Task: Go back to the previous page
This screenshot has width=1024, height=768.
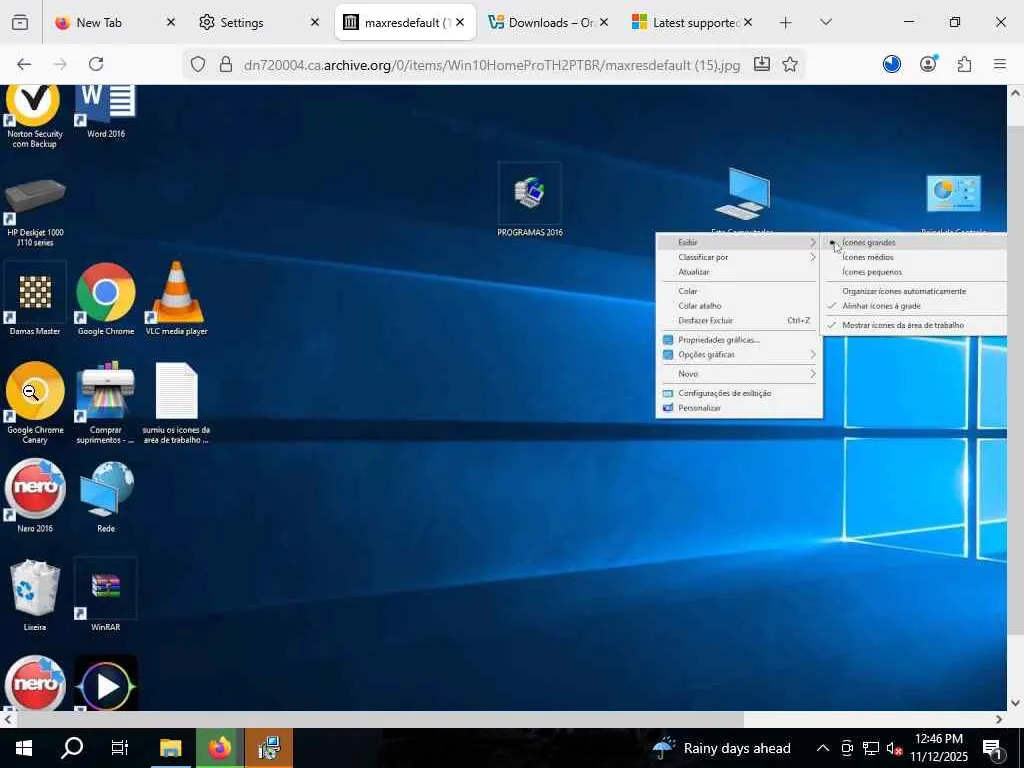Action: pos(24,64)
